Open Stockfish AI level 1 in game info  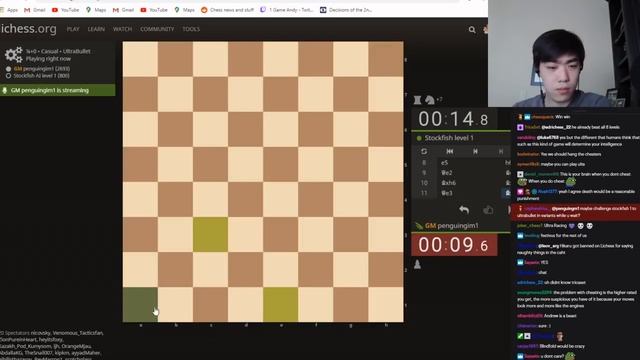(41, 76)
